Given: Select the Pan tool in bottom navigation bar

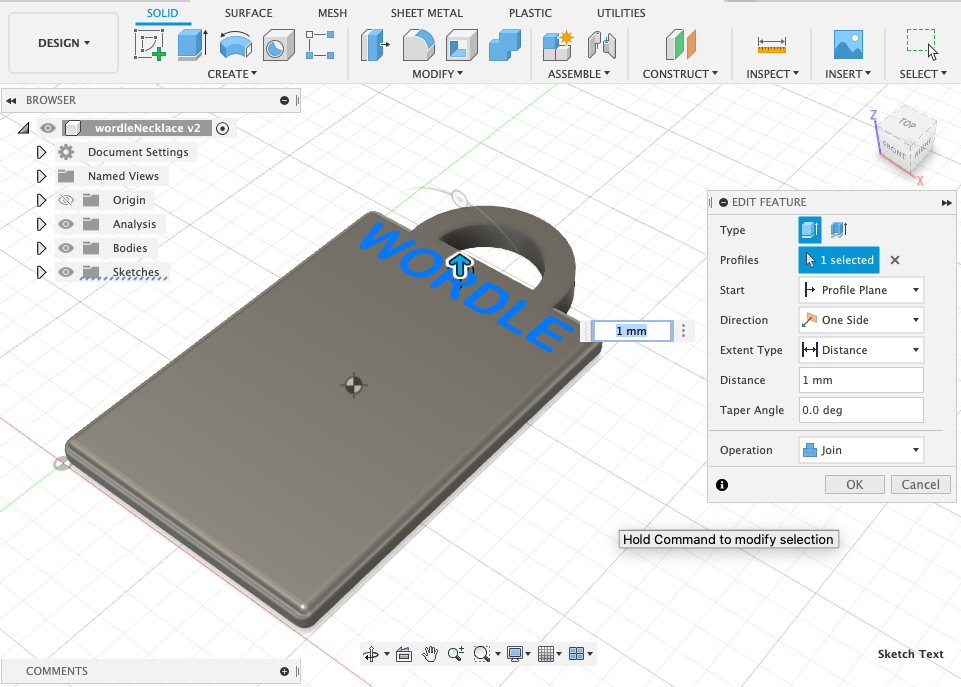Looking at the screenshot, I should 430,653.
